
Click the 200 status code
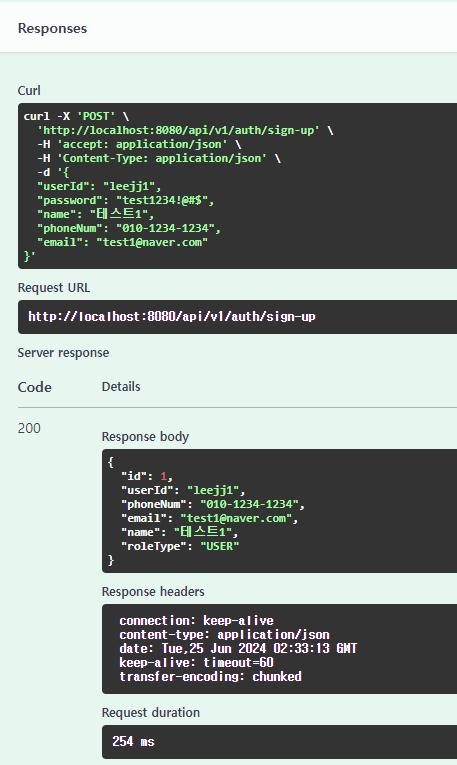pyautogui.click(x=29, y=428)
